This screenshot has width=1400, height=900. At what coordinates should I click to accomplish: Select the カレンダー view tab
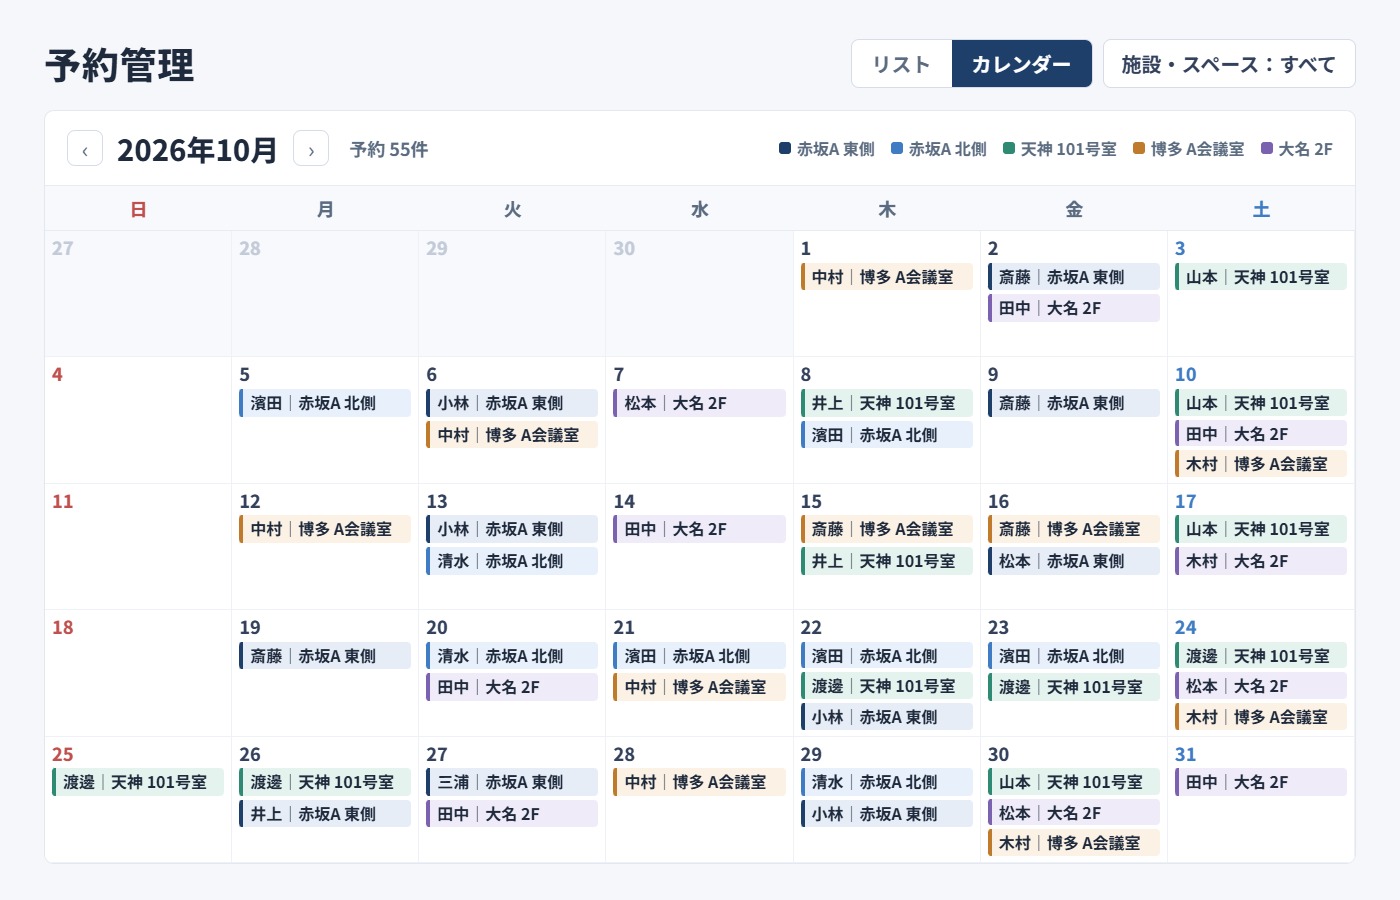(x=1021, y=64)
